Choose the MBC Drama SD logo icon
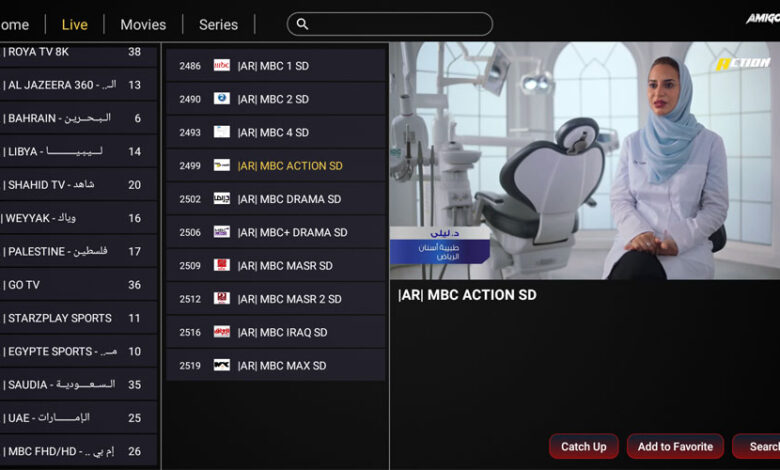This screenshot has width=780, height=470. (x=222, y=198)
